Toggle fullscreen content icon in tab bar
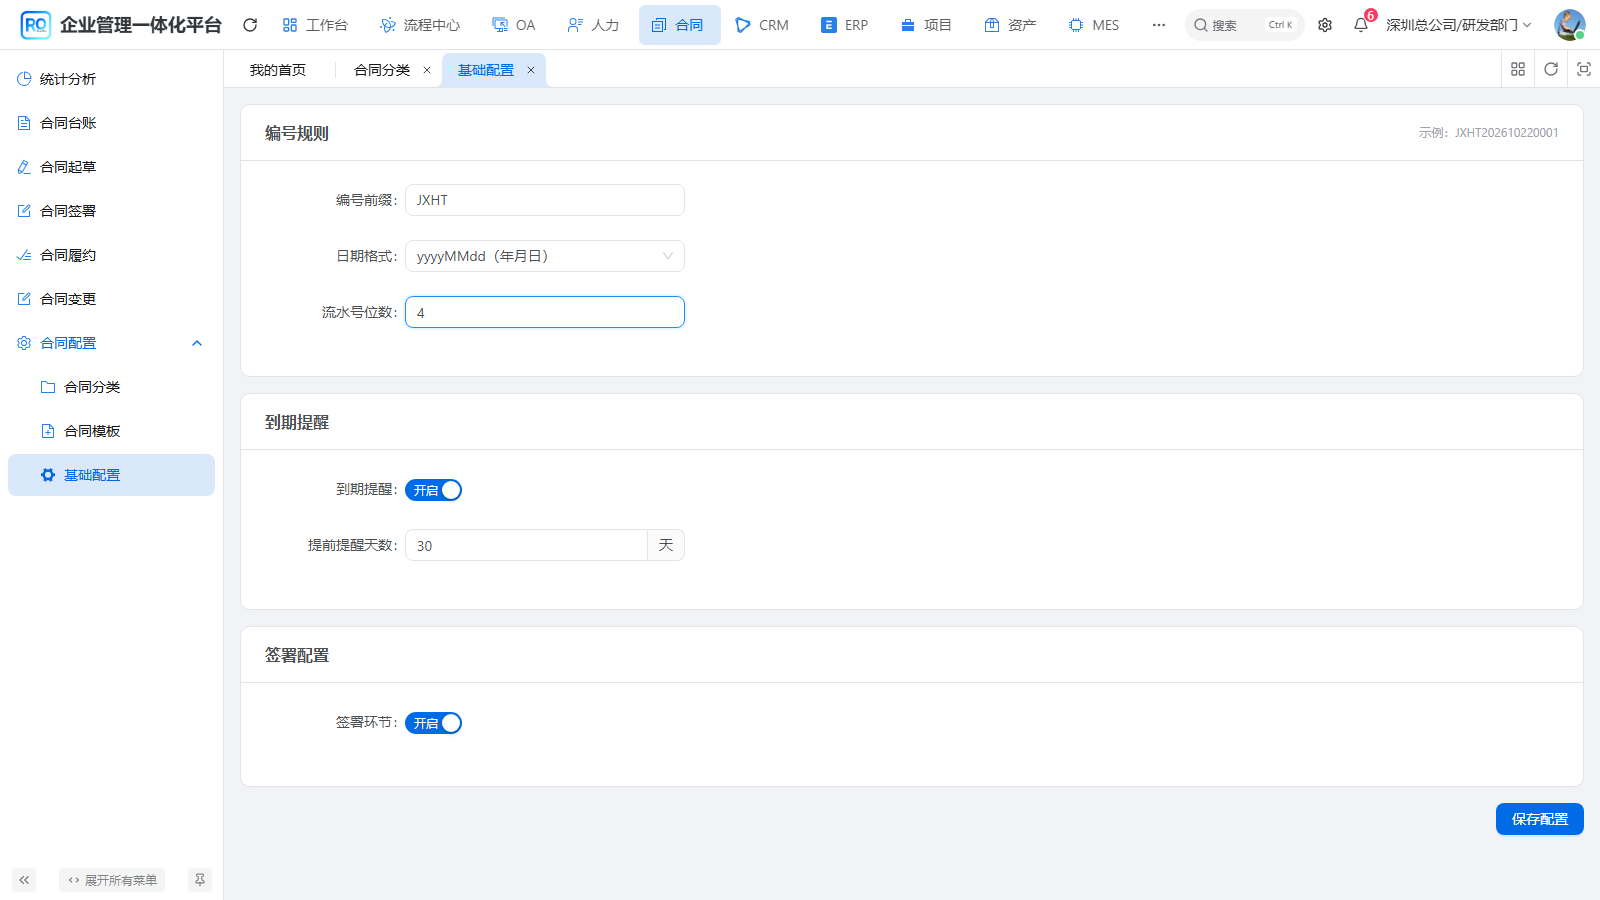Screen dimensions: 1600x900 click(x=1584, y=69)
